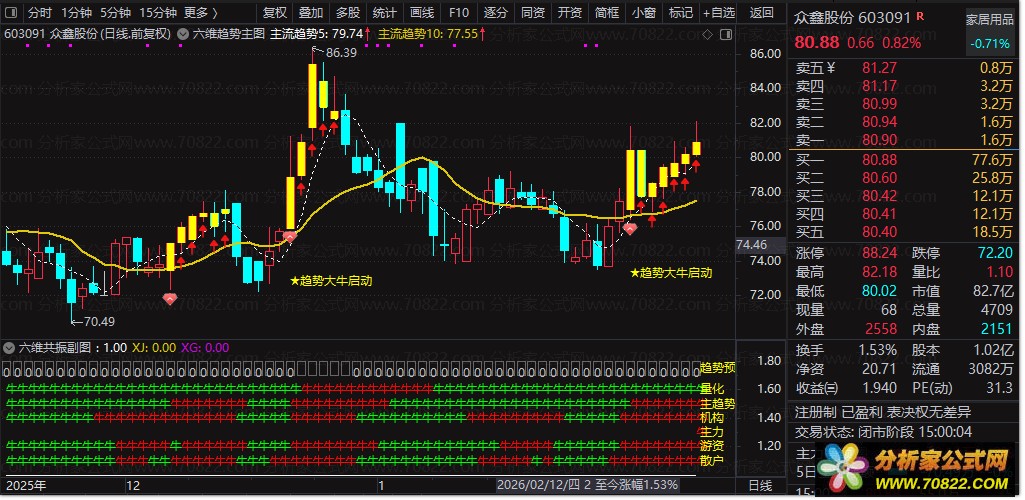Expand the 六维共振副图 indicator dropdown
This screenshot has height=500, width=1025.
pyautogui.click(x=9, y=347)
